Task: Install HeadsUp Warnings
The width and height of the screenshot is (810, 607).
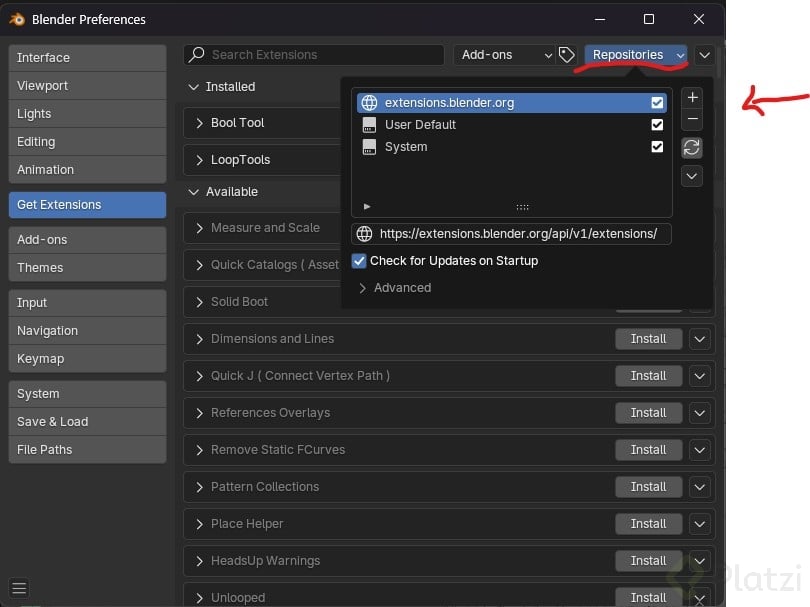Action: tap(648, 561)
